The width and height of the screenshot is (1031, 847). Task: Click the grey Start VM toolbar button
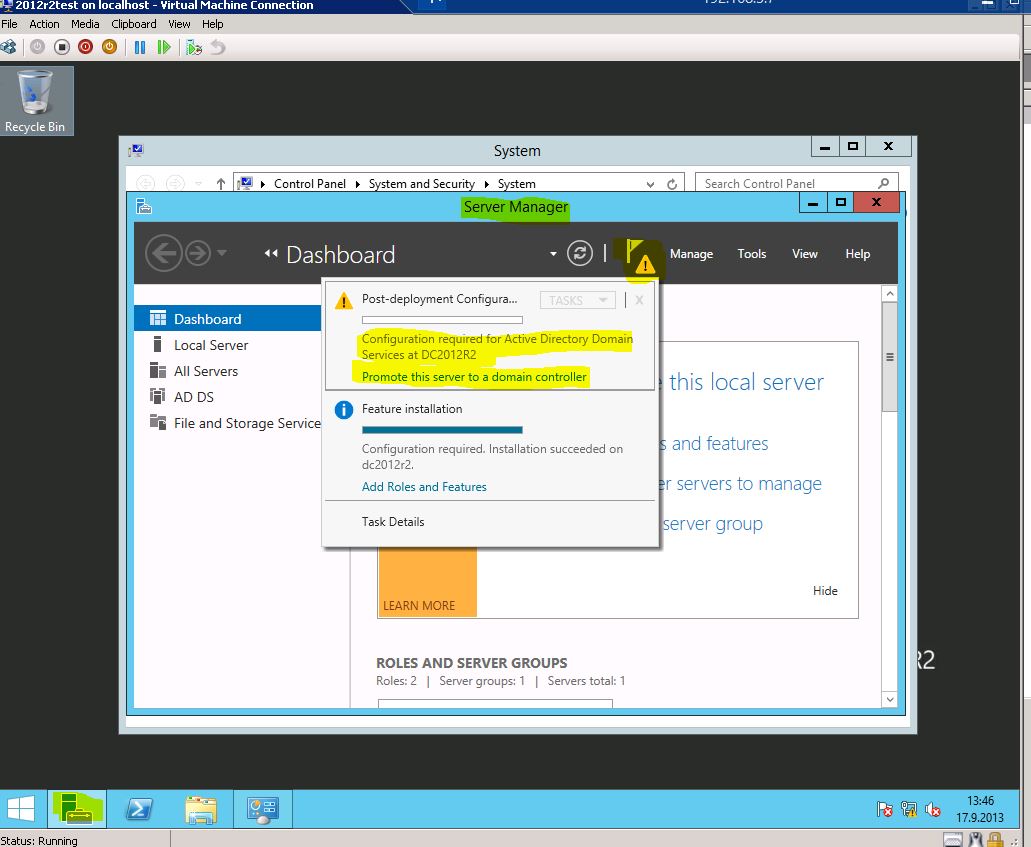pyautogui.click(x=37, y=47)
